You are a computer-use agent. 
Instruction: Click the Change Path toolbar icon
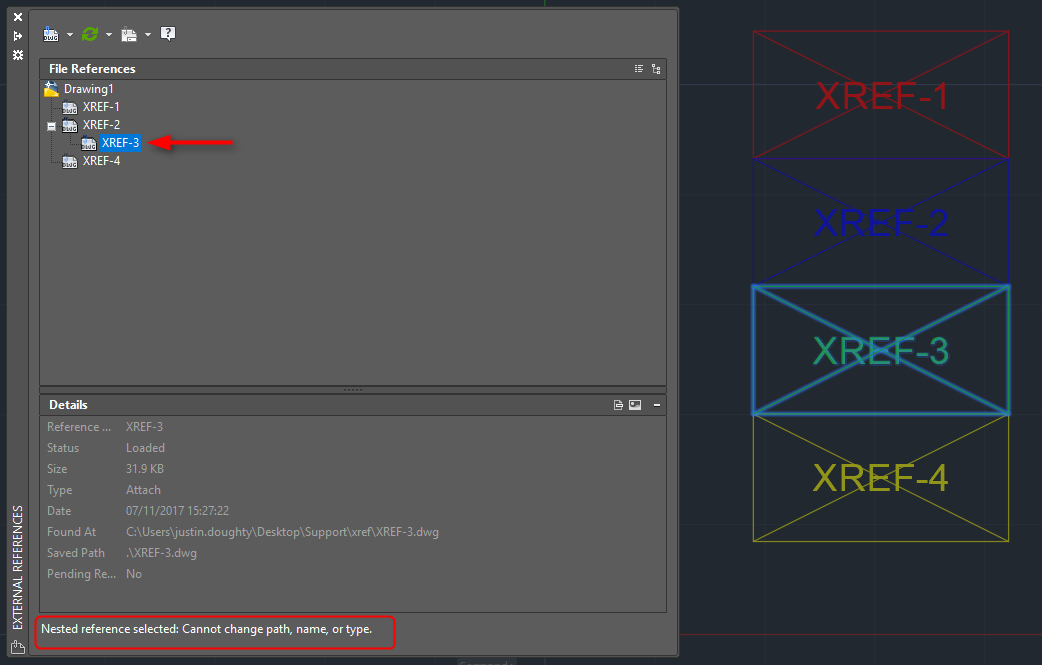click(x=129, y=34)
